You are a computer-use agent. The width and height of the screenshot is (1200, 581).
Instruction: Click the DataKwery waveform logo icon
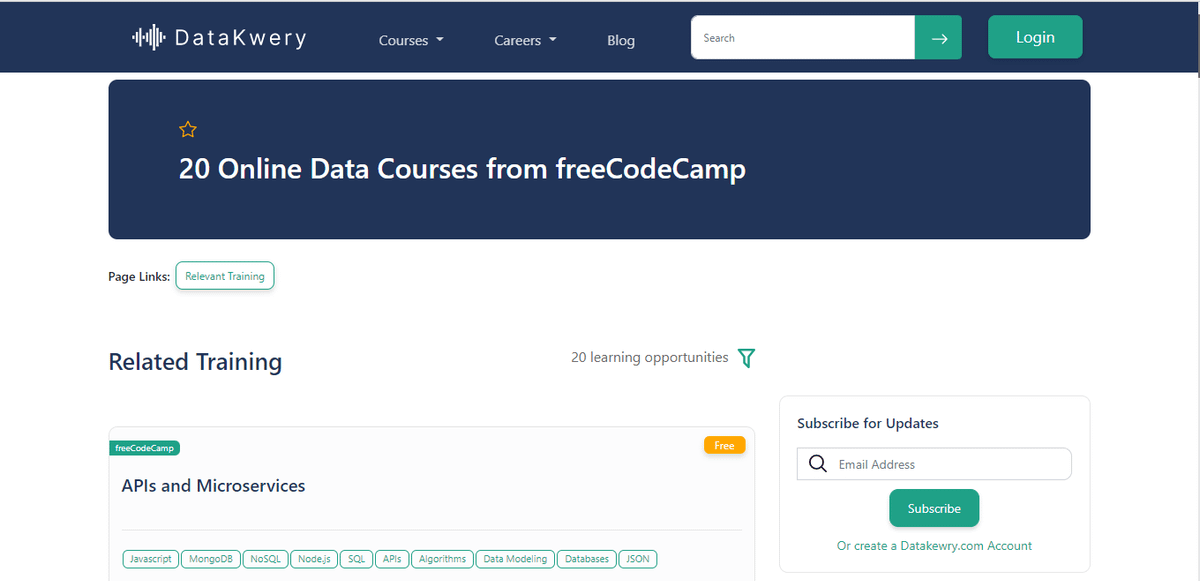click(x=148, y=38)
